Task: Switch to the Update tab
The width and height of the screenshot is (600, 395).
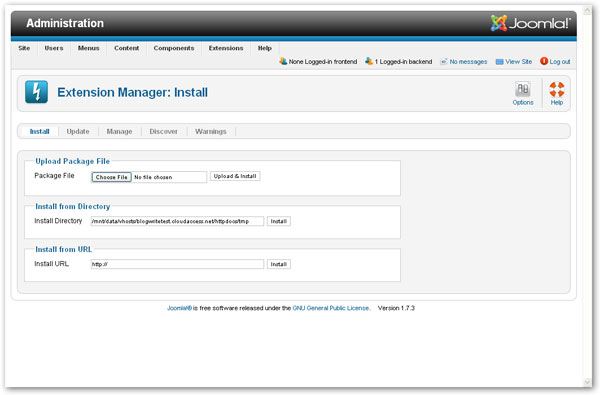Action: (78, 131)
